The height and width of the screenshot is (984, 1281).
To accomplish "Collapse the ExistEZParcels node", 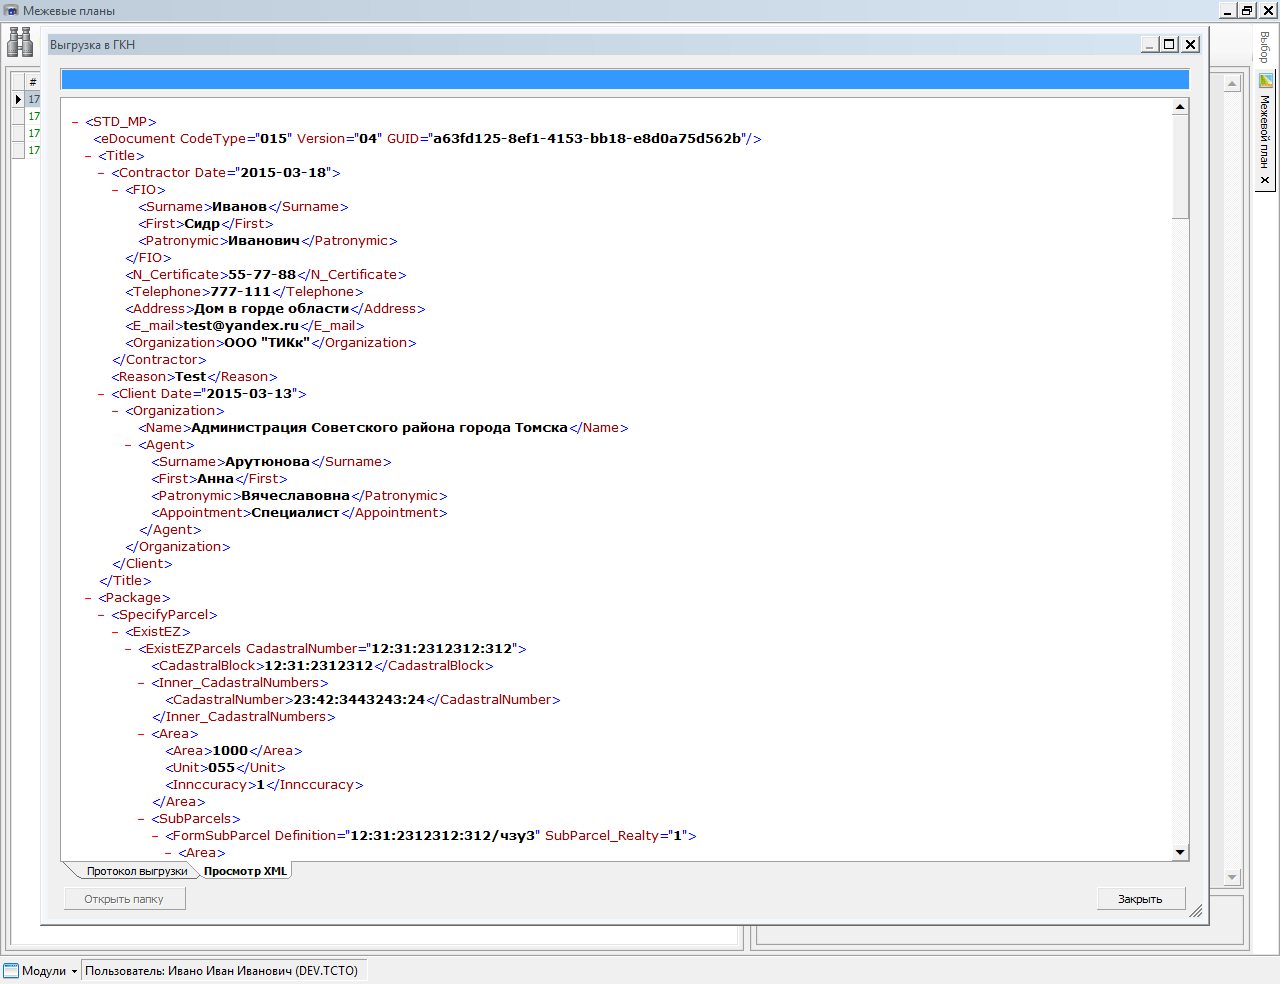I will point(128,649).
